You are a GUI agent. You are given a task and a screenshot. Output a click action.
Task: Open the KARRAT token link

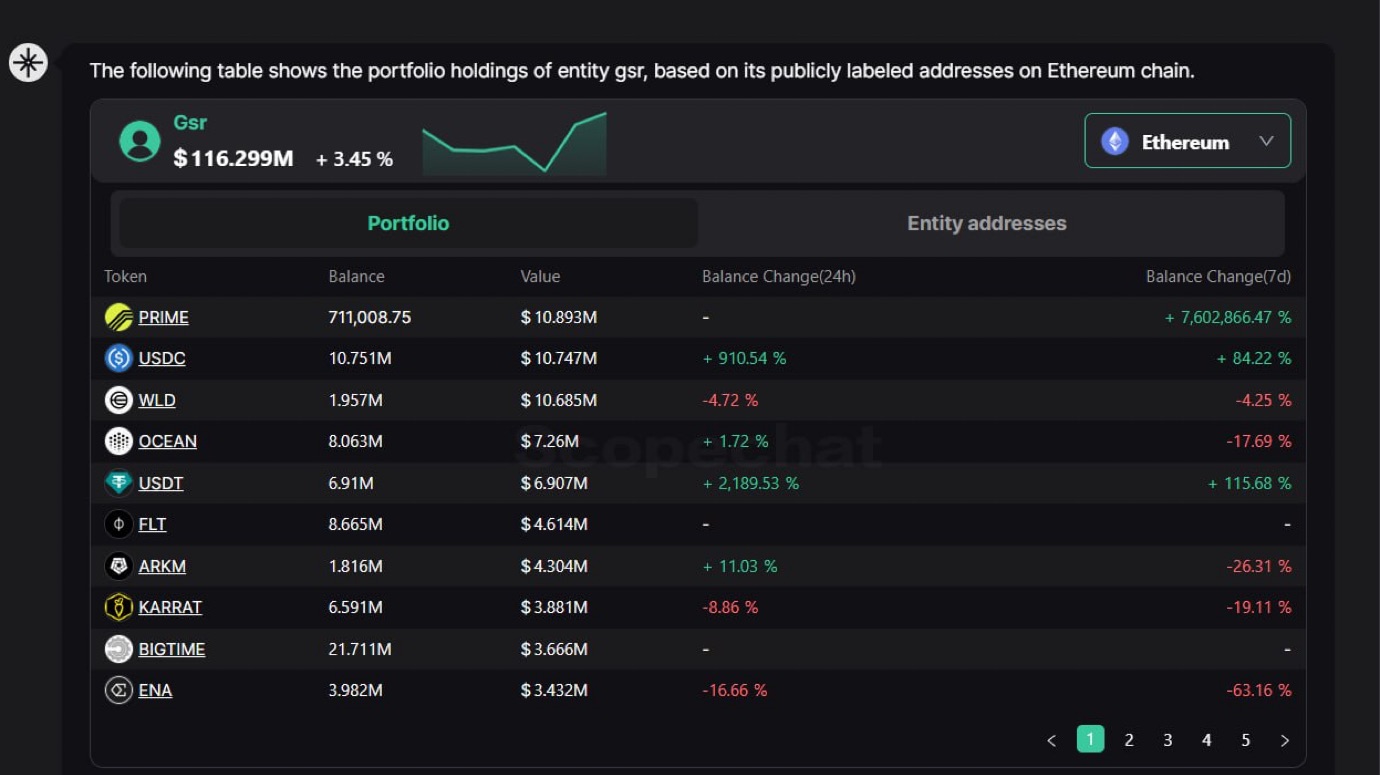(x=170, y=607)
